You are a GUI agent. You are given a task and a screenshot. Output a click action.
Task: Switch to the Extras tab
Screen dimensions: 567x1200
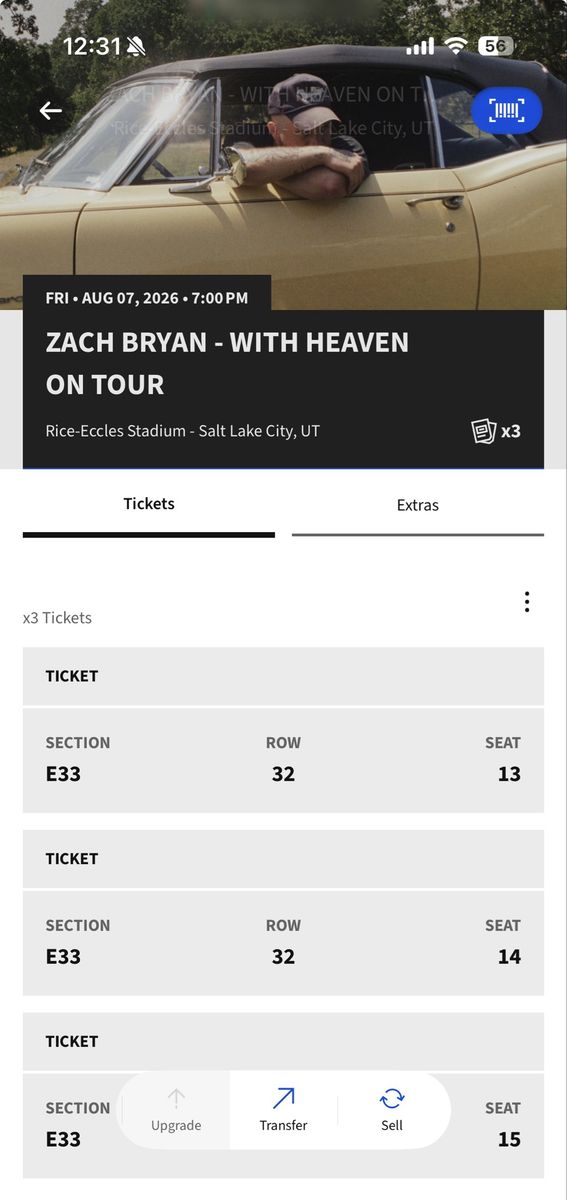pos(418,506)
